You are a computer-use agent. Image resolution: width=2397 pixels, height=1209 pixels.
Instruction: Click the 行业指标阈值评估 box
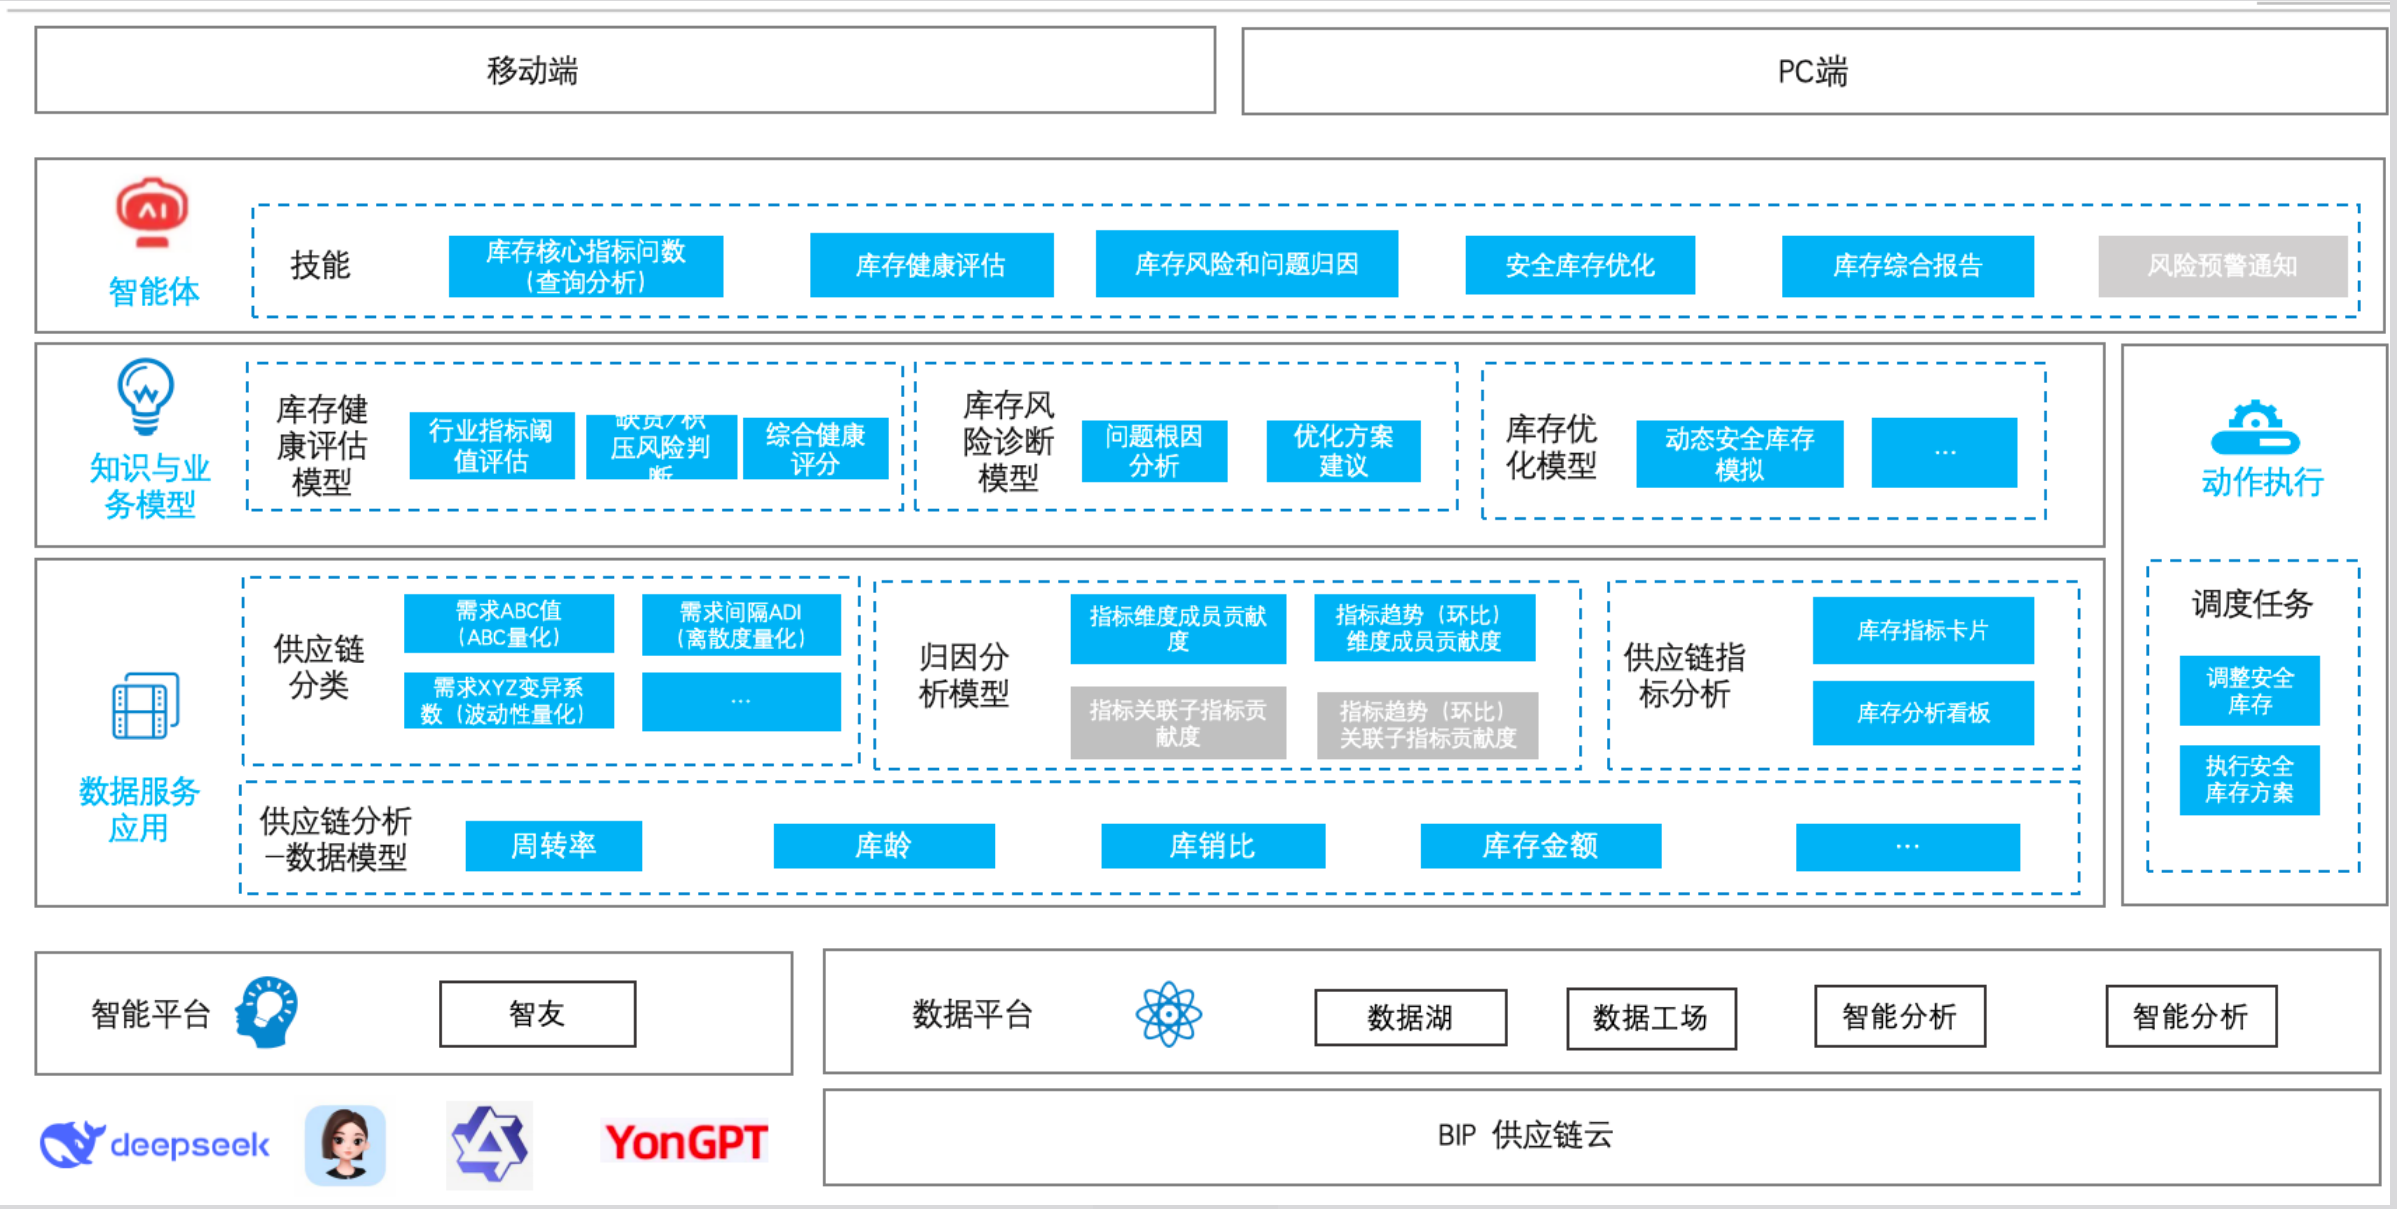click(491, 446)
